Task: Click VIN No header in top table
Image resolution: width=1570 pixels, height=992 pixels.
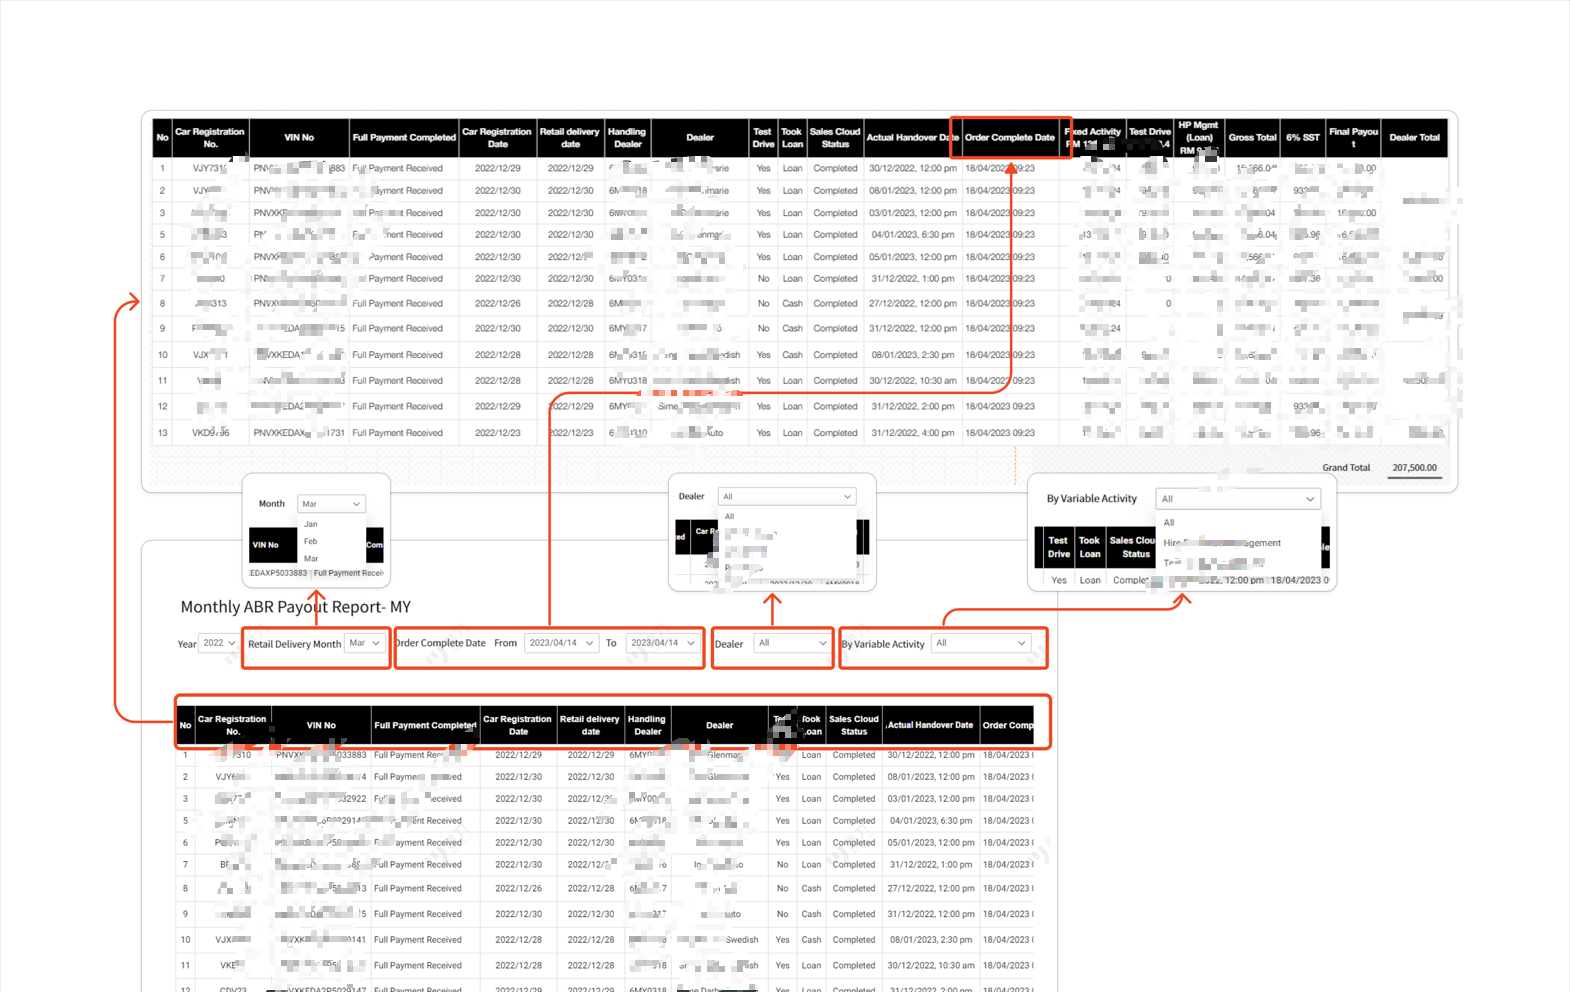Action: [x=299, y=138]
